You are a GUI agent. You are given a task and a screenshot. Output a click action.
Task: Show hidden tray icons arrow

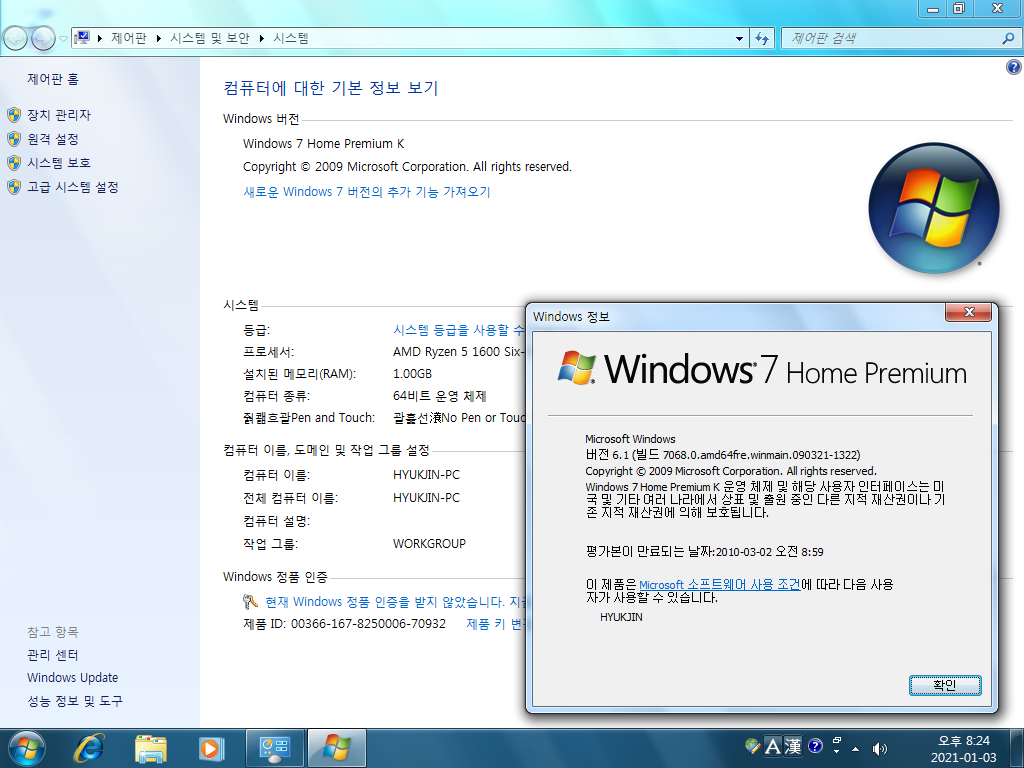[856, 748]
